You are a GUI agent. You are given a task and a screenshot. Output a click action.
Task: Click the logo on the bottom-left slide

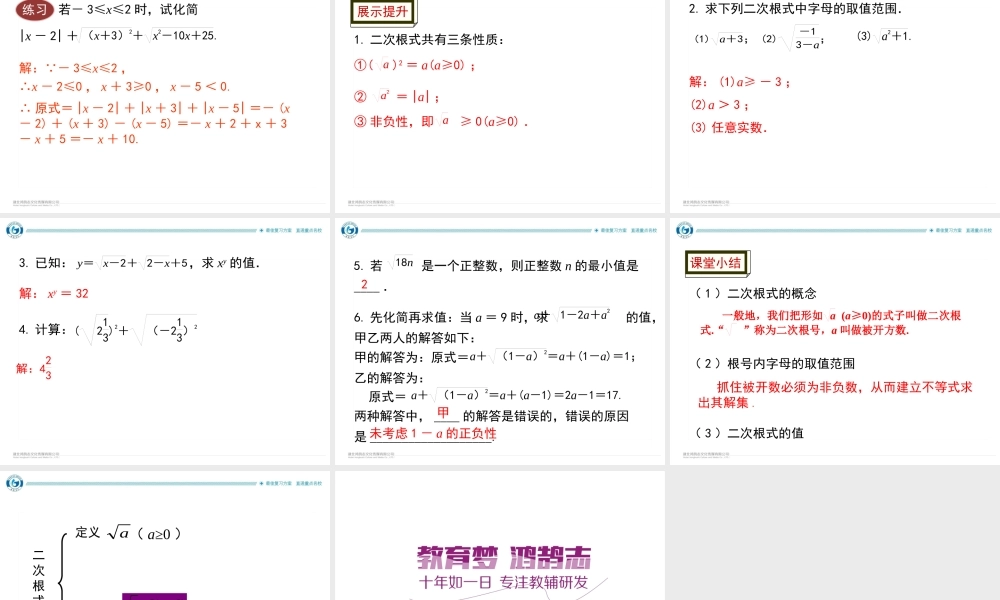click(x=14, y=483)
